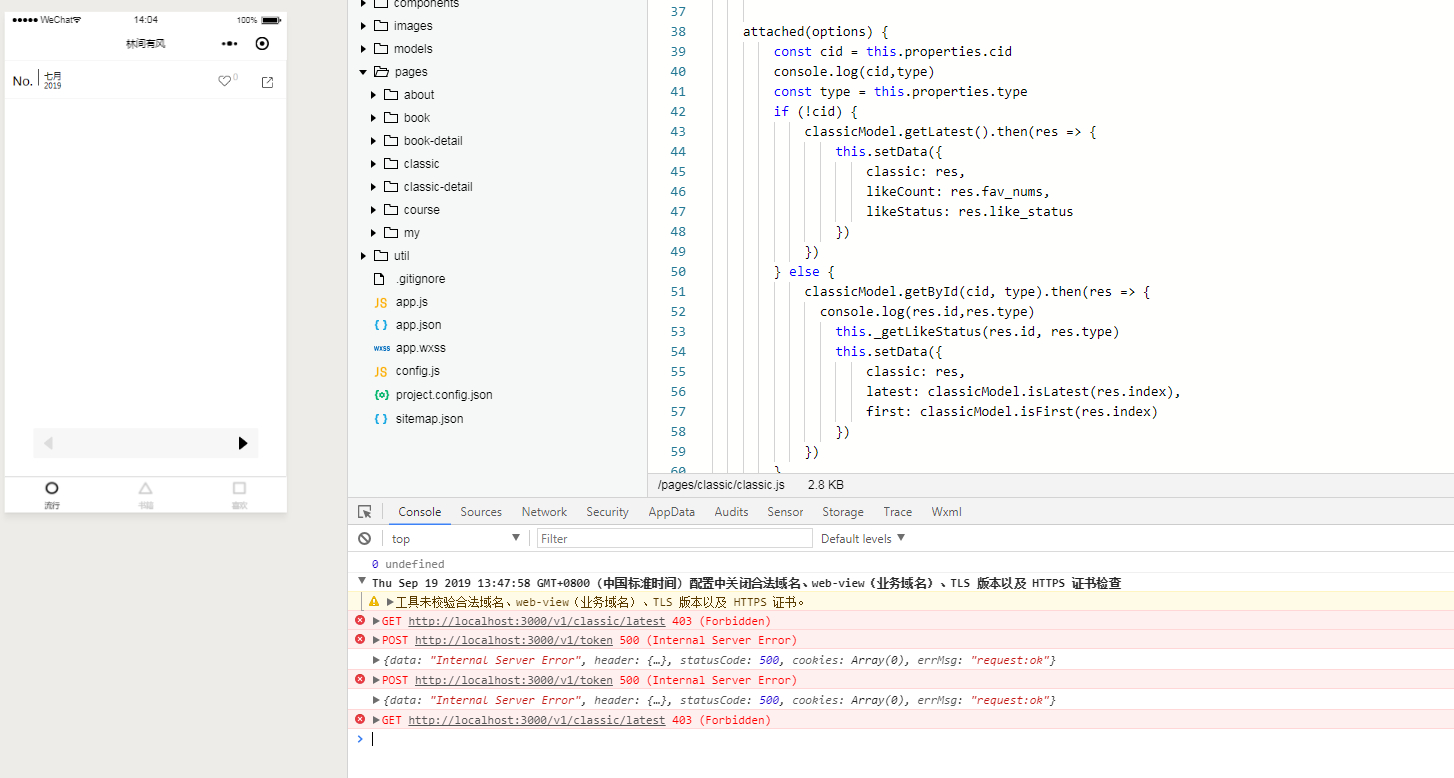The image size is (1454, 778).
Task: Click the /pages/classic/classic.js path text
Action: pyautogui.click(x=721, y=485)
